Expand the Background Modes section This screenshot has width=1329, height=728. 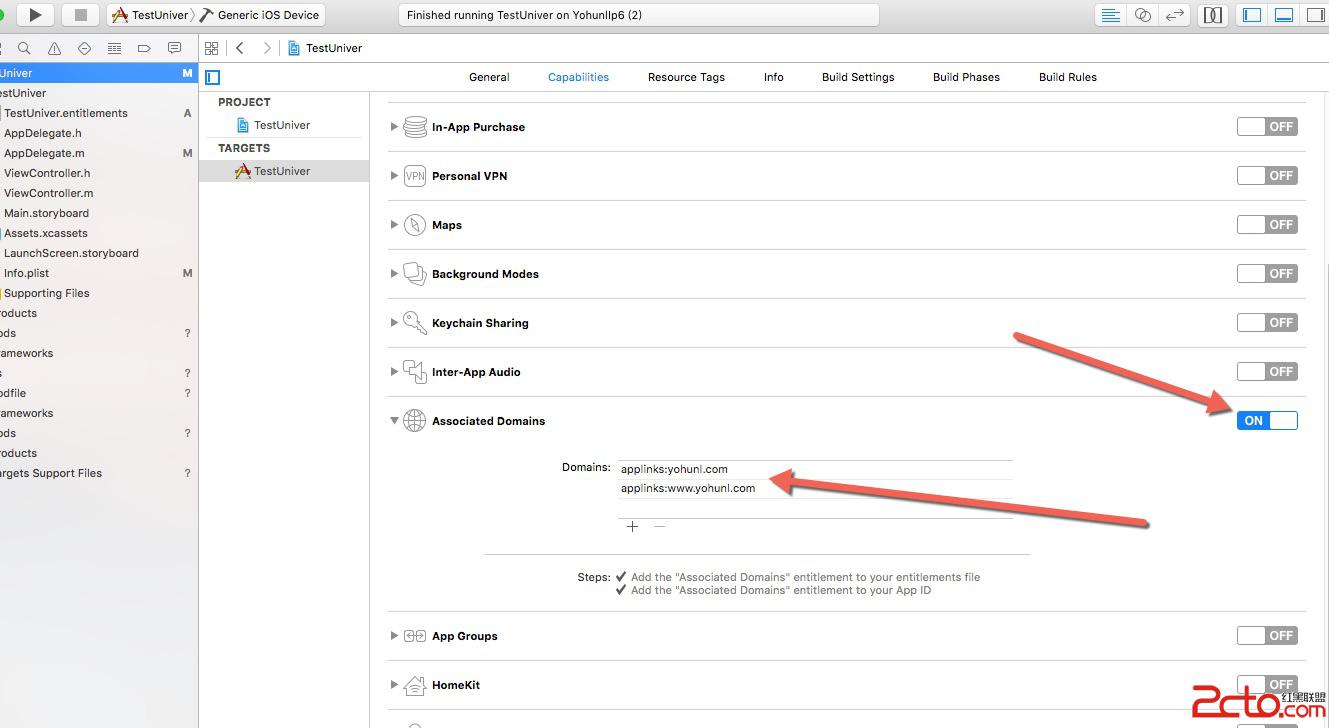[394, 274]
